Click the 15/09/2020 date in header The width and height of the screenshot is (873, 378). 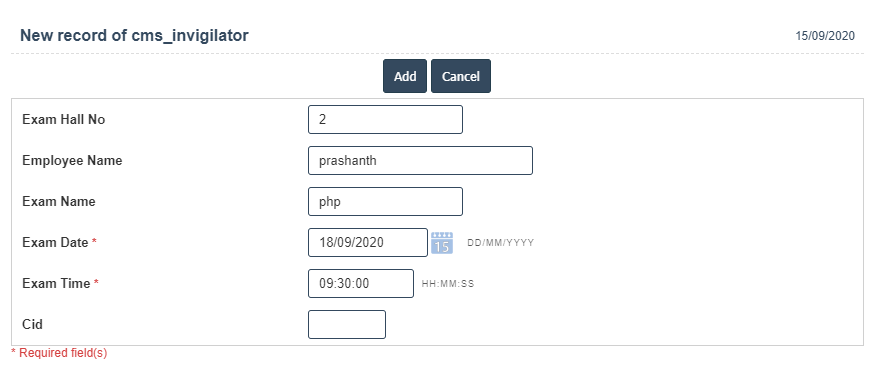point(825,36)
